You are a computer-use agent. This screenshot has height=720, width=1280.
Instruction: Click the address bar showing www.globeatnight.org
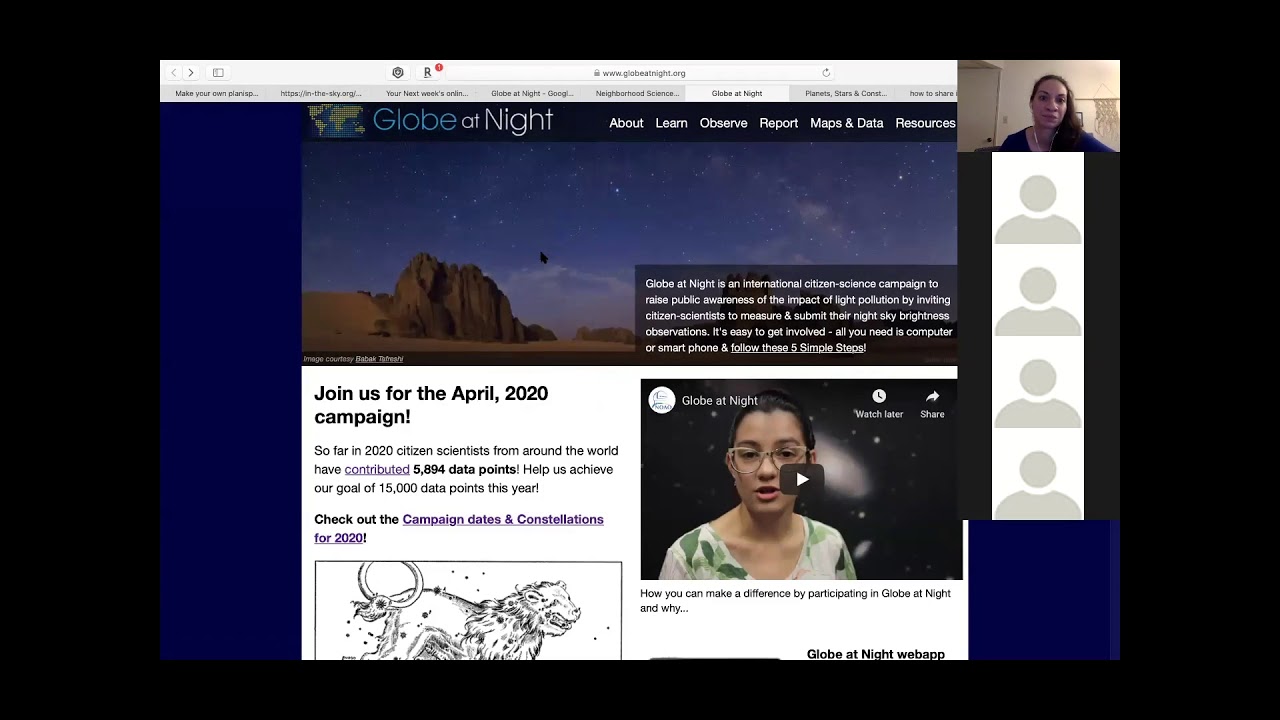640,73
